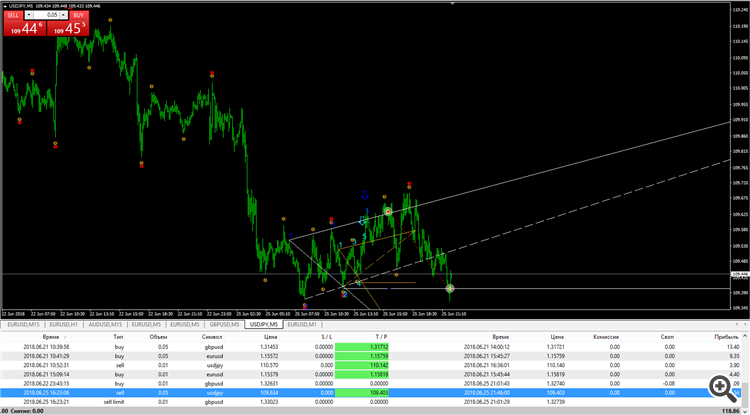Select the active USDJPY,M5 chart tab

click(264, 325)
